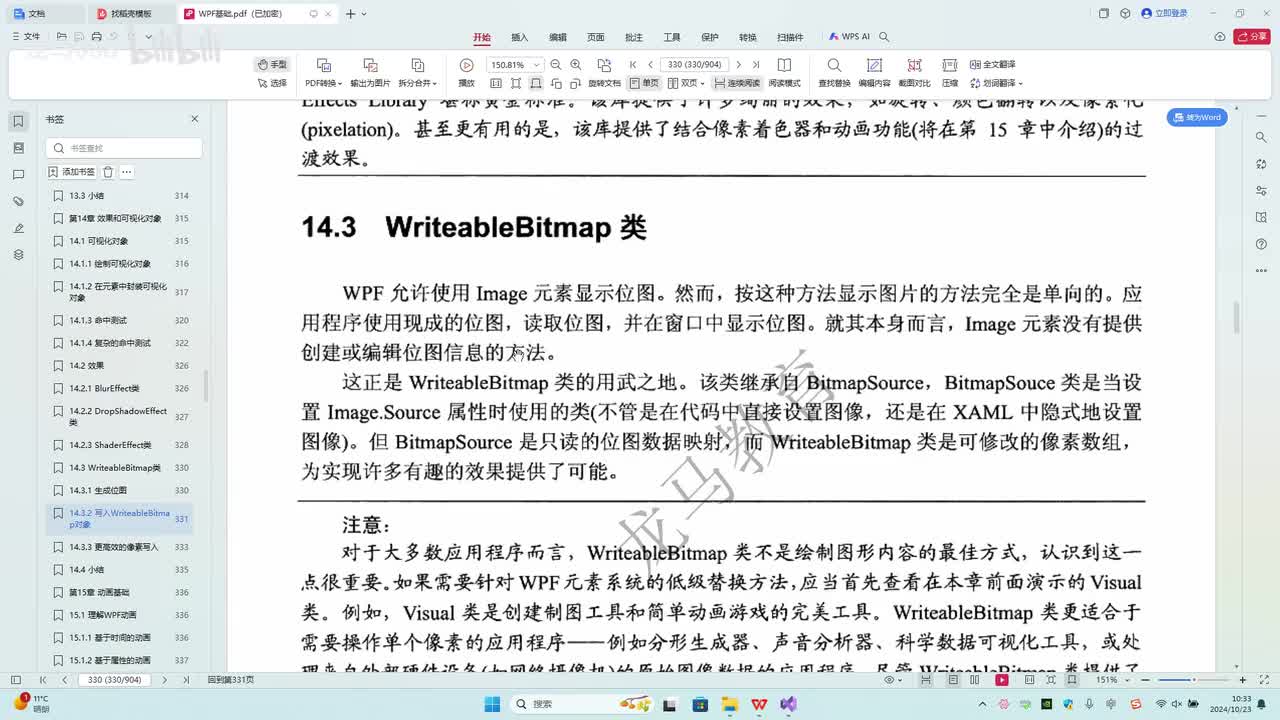Open the attachments paperclip sidebar icon
This screenshot has width=1280, height=720.
[18, 202]
